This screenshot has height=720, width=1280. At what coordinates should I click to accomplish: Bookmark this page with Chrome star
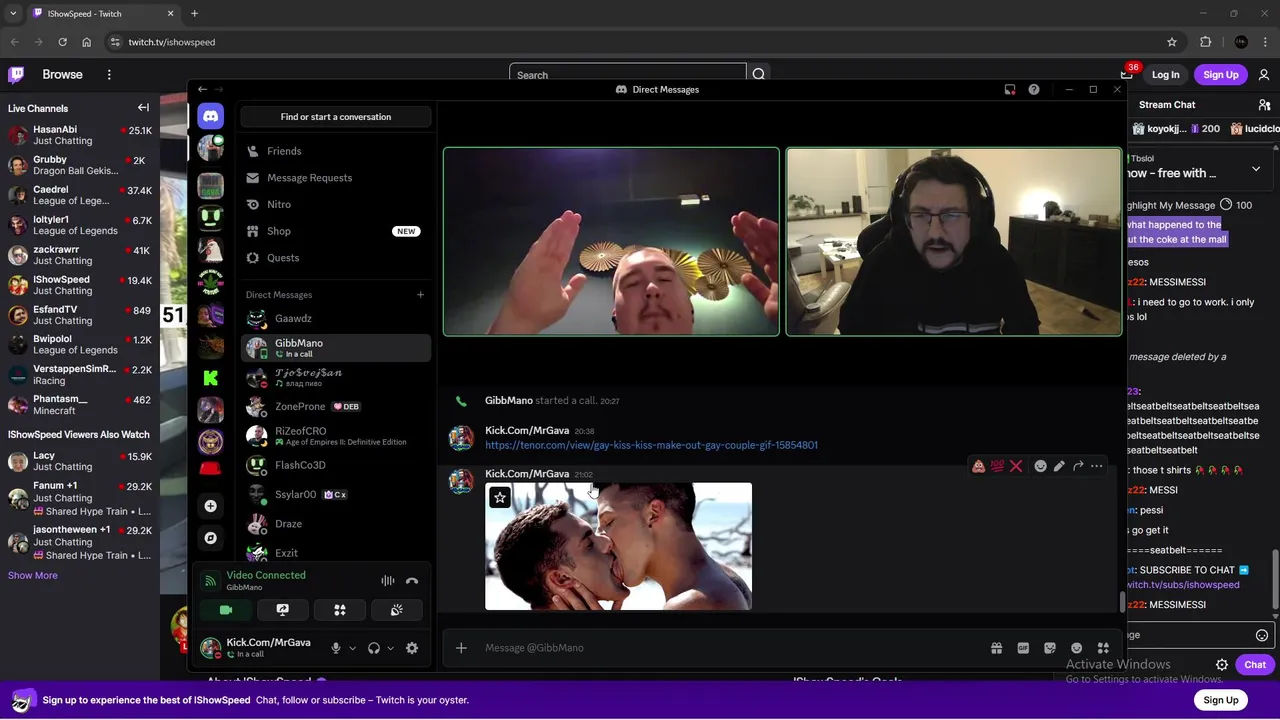tap(1172, 42)
